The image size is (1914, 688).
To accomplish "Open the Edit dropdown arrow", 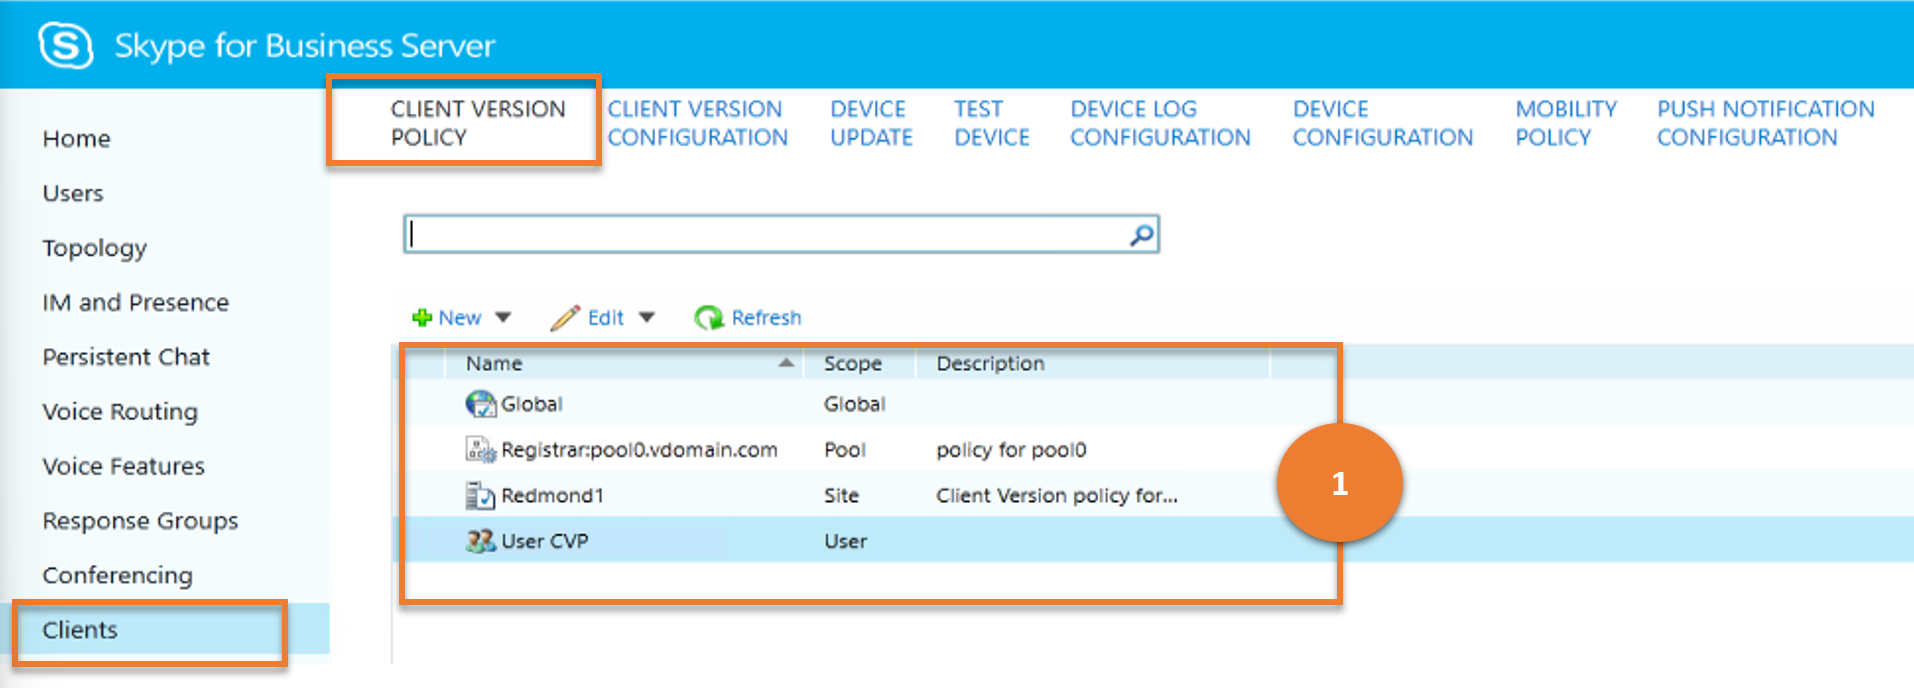I will click(x=647, y=318).
